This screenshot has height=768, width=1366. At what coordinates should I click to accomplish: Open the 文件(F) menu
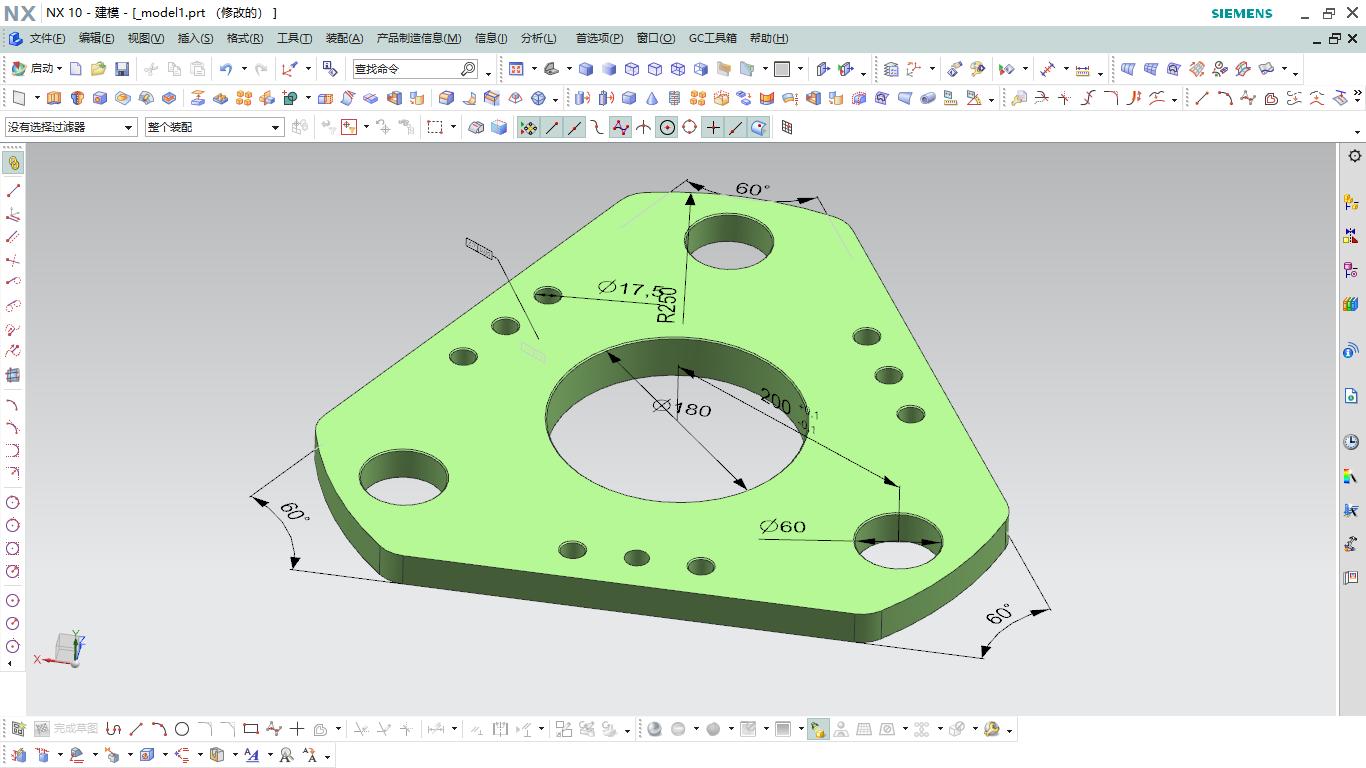46,38
